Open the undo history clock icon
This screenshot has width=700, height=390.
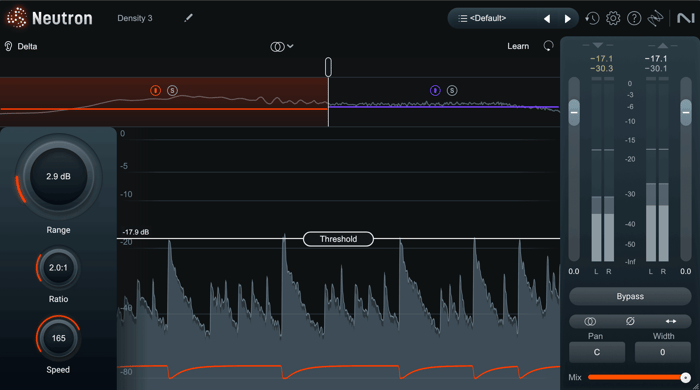[592, 18]
